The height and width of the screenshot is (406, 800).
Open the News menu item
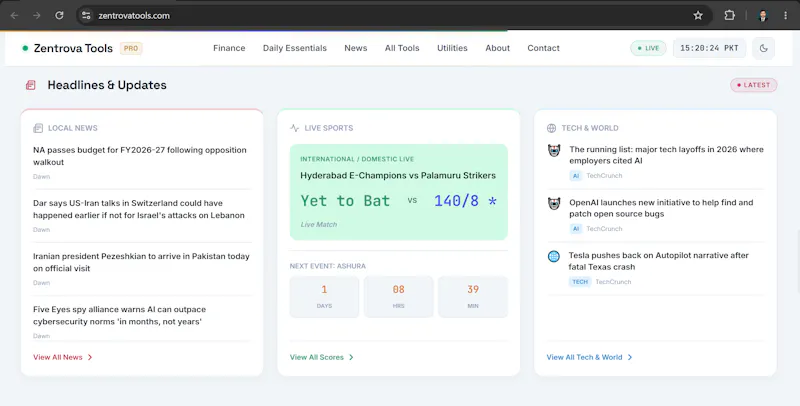pyautogui.click(x=356, y=48)
